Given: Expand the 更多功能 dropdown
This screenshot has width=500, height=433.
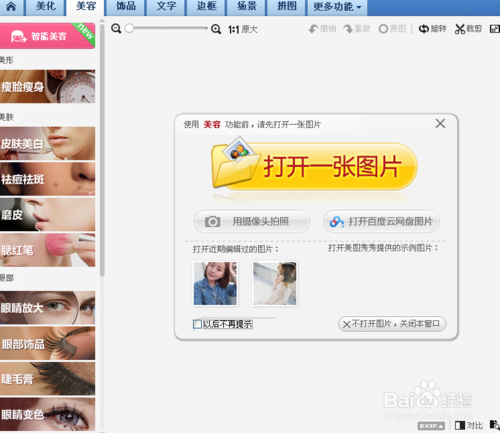Looking at the screenshot, I should [x=337, y=7].
